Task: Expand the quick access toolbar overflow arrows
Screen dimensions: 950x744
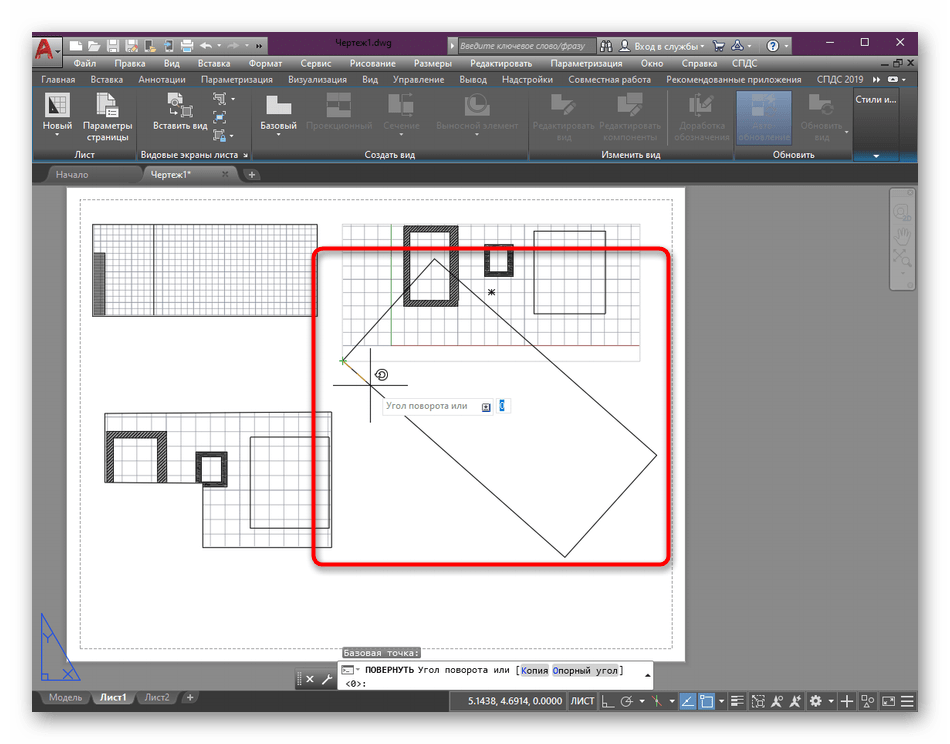Action: point(259,45)
